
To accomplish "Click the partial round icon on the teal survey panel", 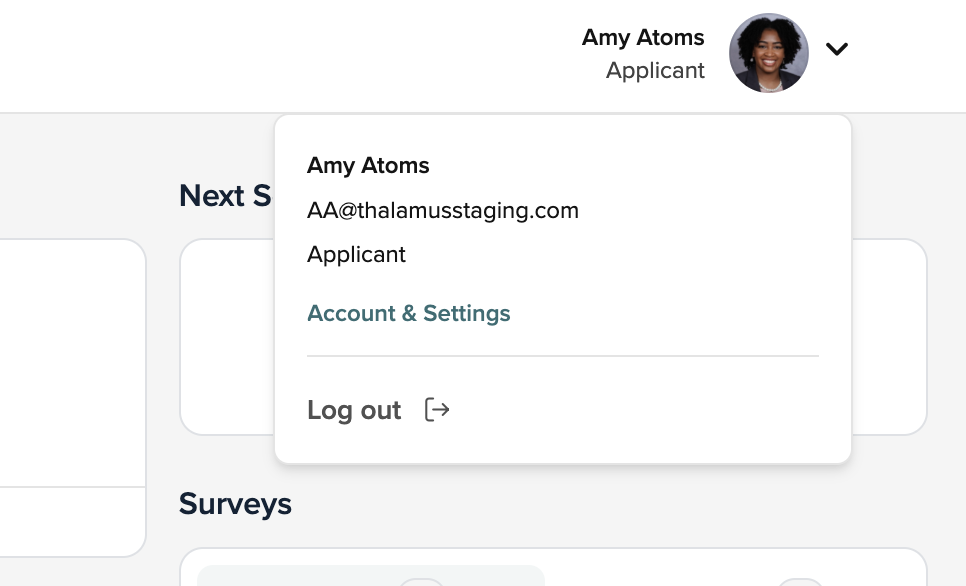I will 421,582.
